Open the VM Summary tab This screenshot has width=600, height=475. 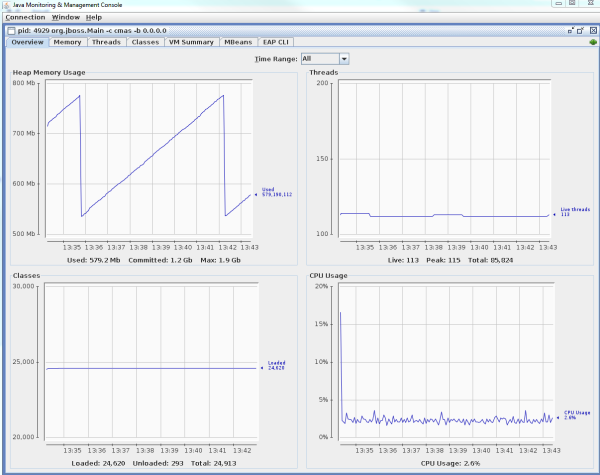(191, 42)
